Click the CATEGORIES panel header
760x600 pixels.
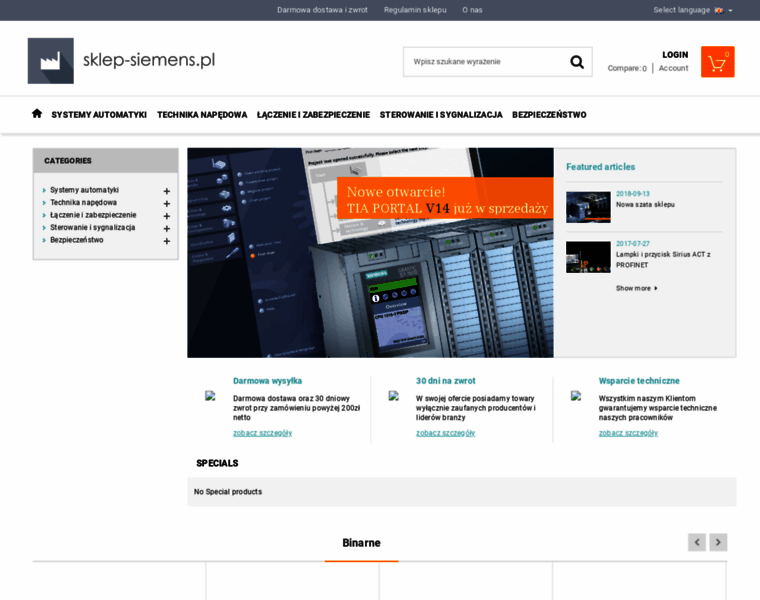point(106,161)
